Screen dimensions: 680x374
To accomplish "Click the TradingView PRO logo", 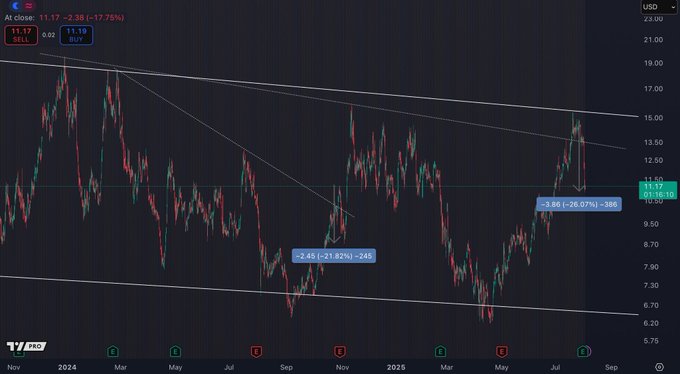I will pos(26,346).
